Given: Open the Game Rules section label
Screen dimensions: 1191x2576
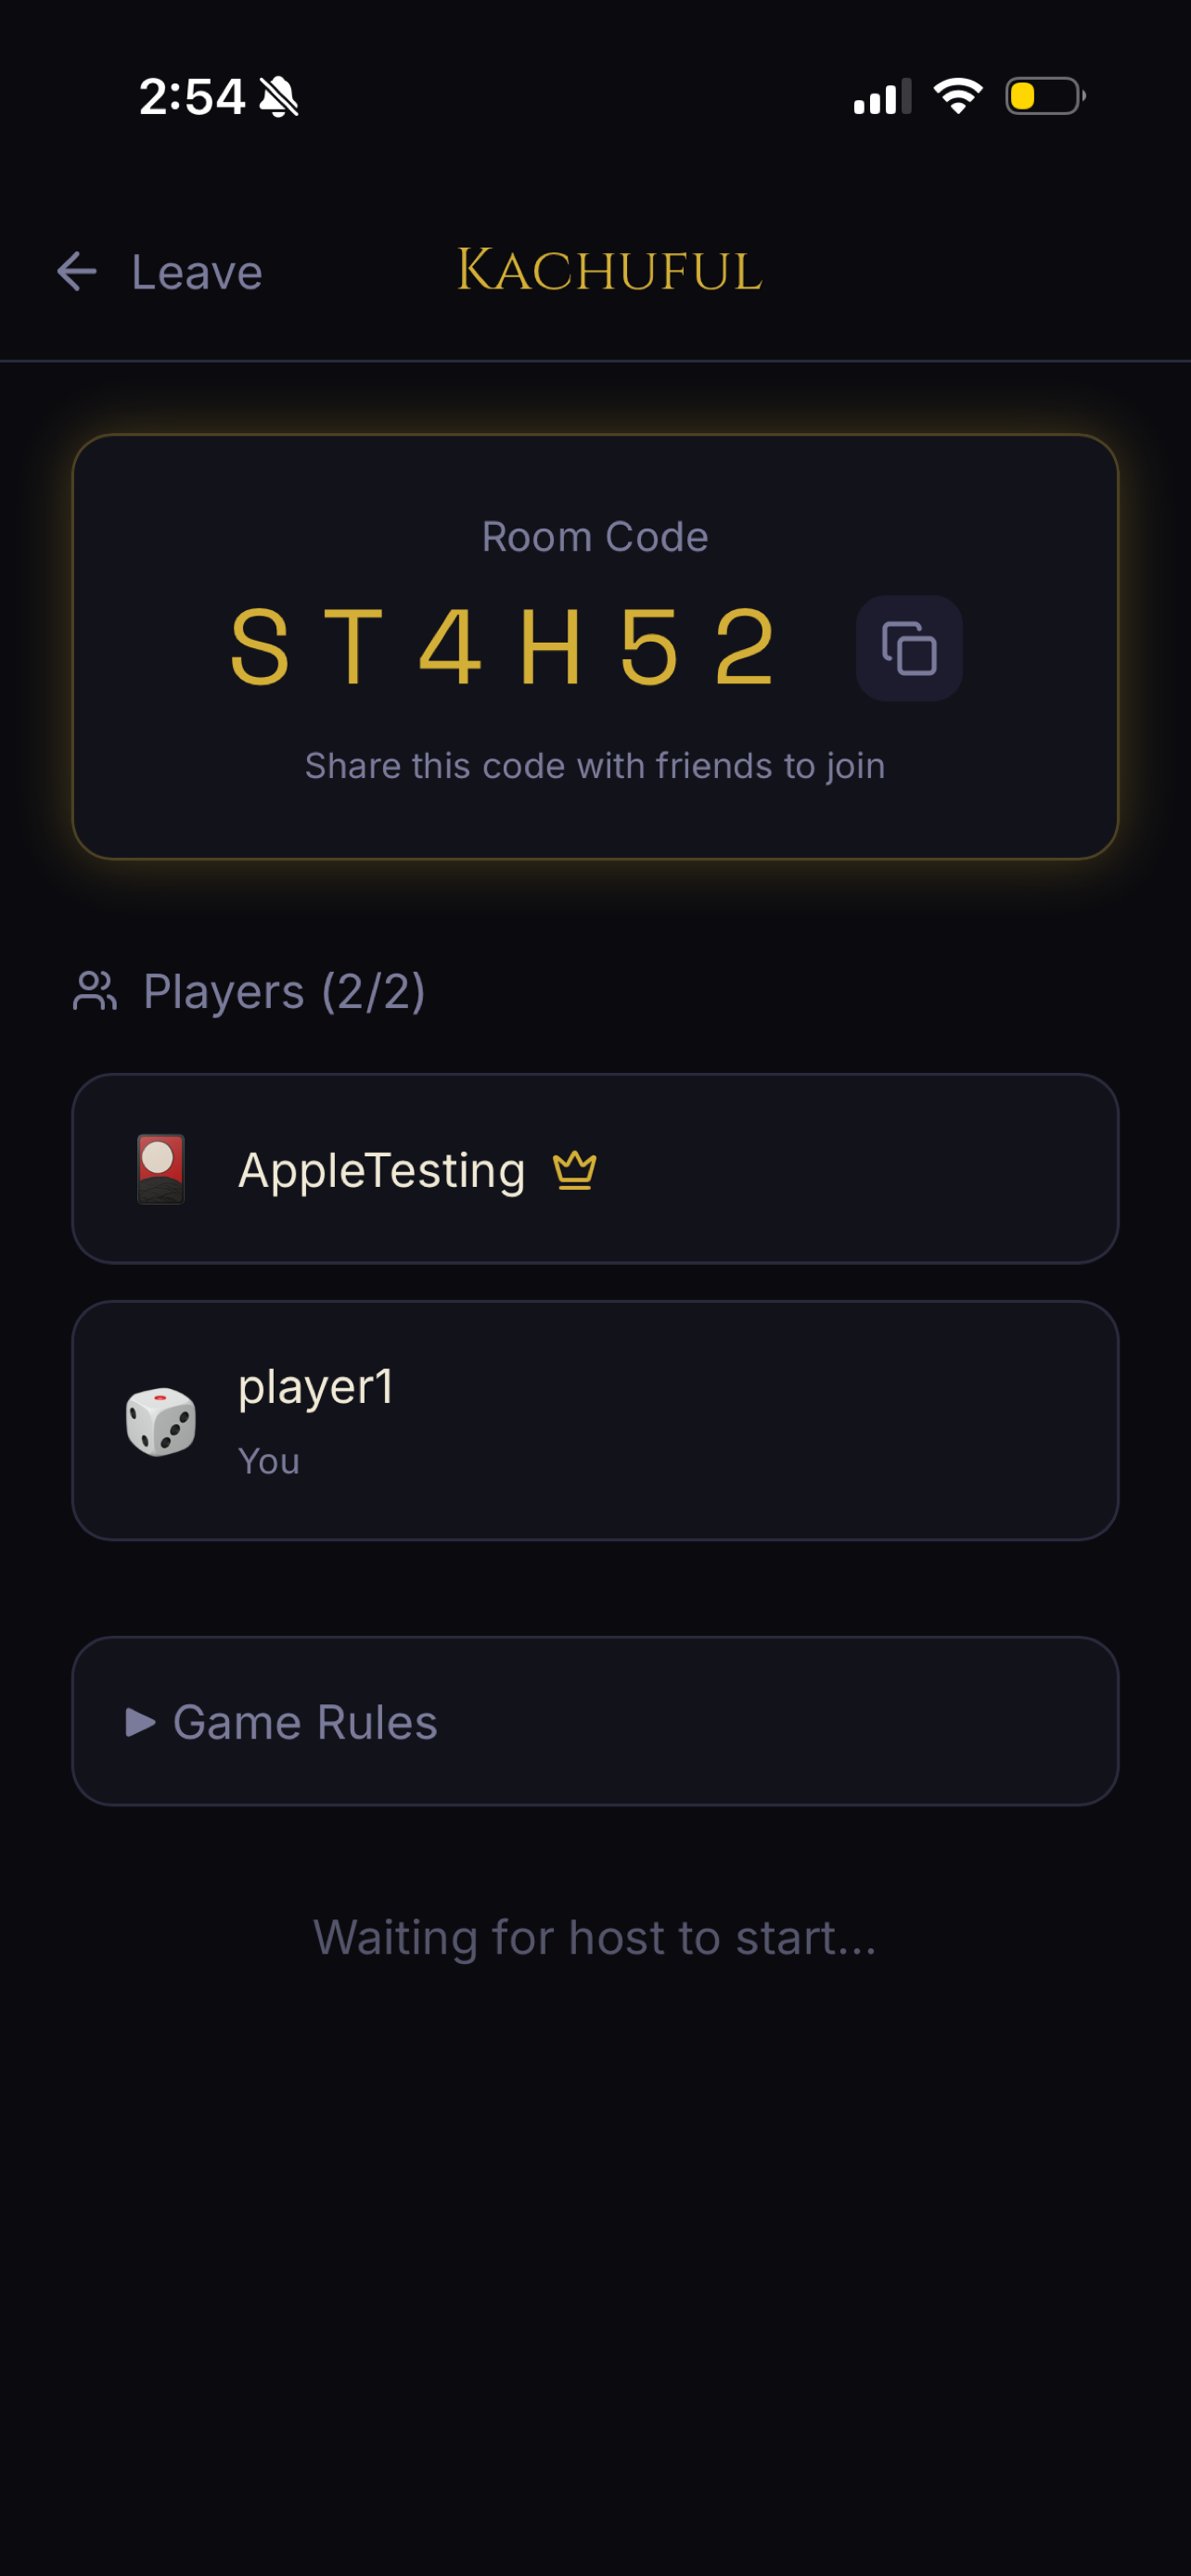Looking at the screenshot, I should click(x=305, y=1722).
